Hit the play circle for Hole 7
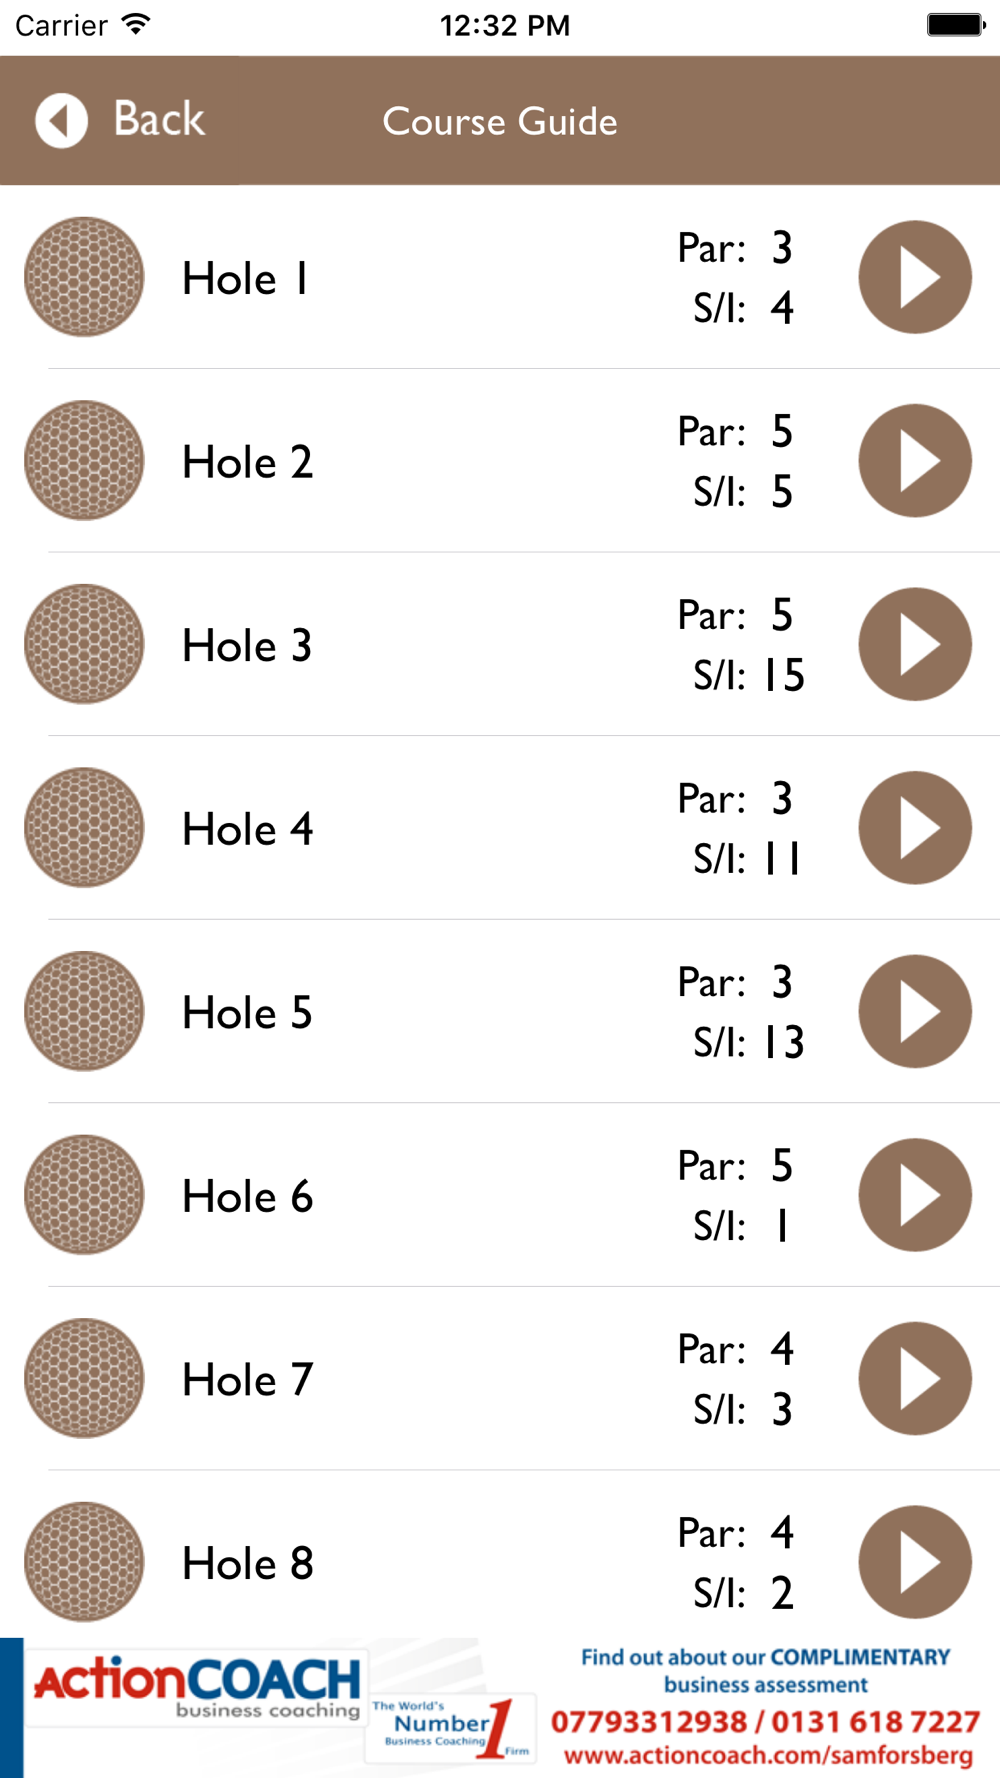Screen dimensions: 1000x1778 click(914, 1378)
